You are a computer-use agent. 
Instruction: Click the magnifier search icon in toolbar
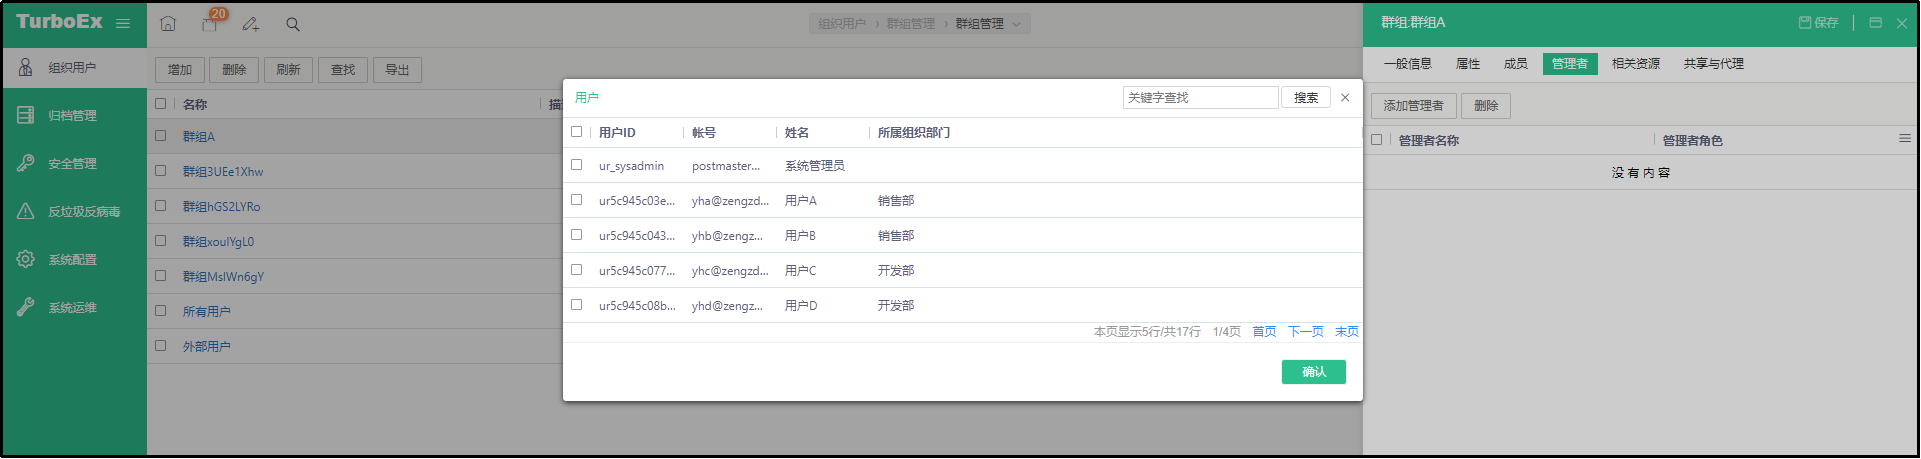click(x=293, y=24)
